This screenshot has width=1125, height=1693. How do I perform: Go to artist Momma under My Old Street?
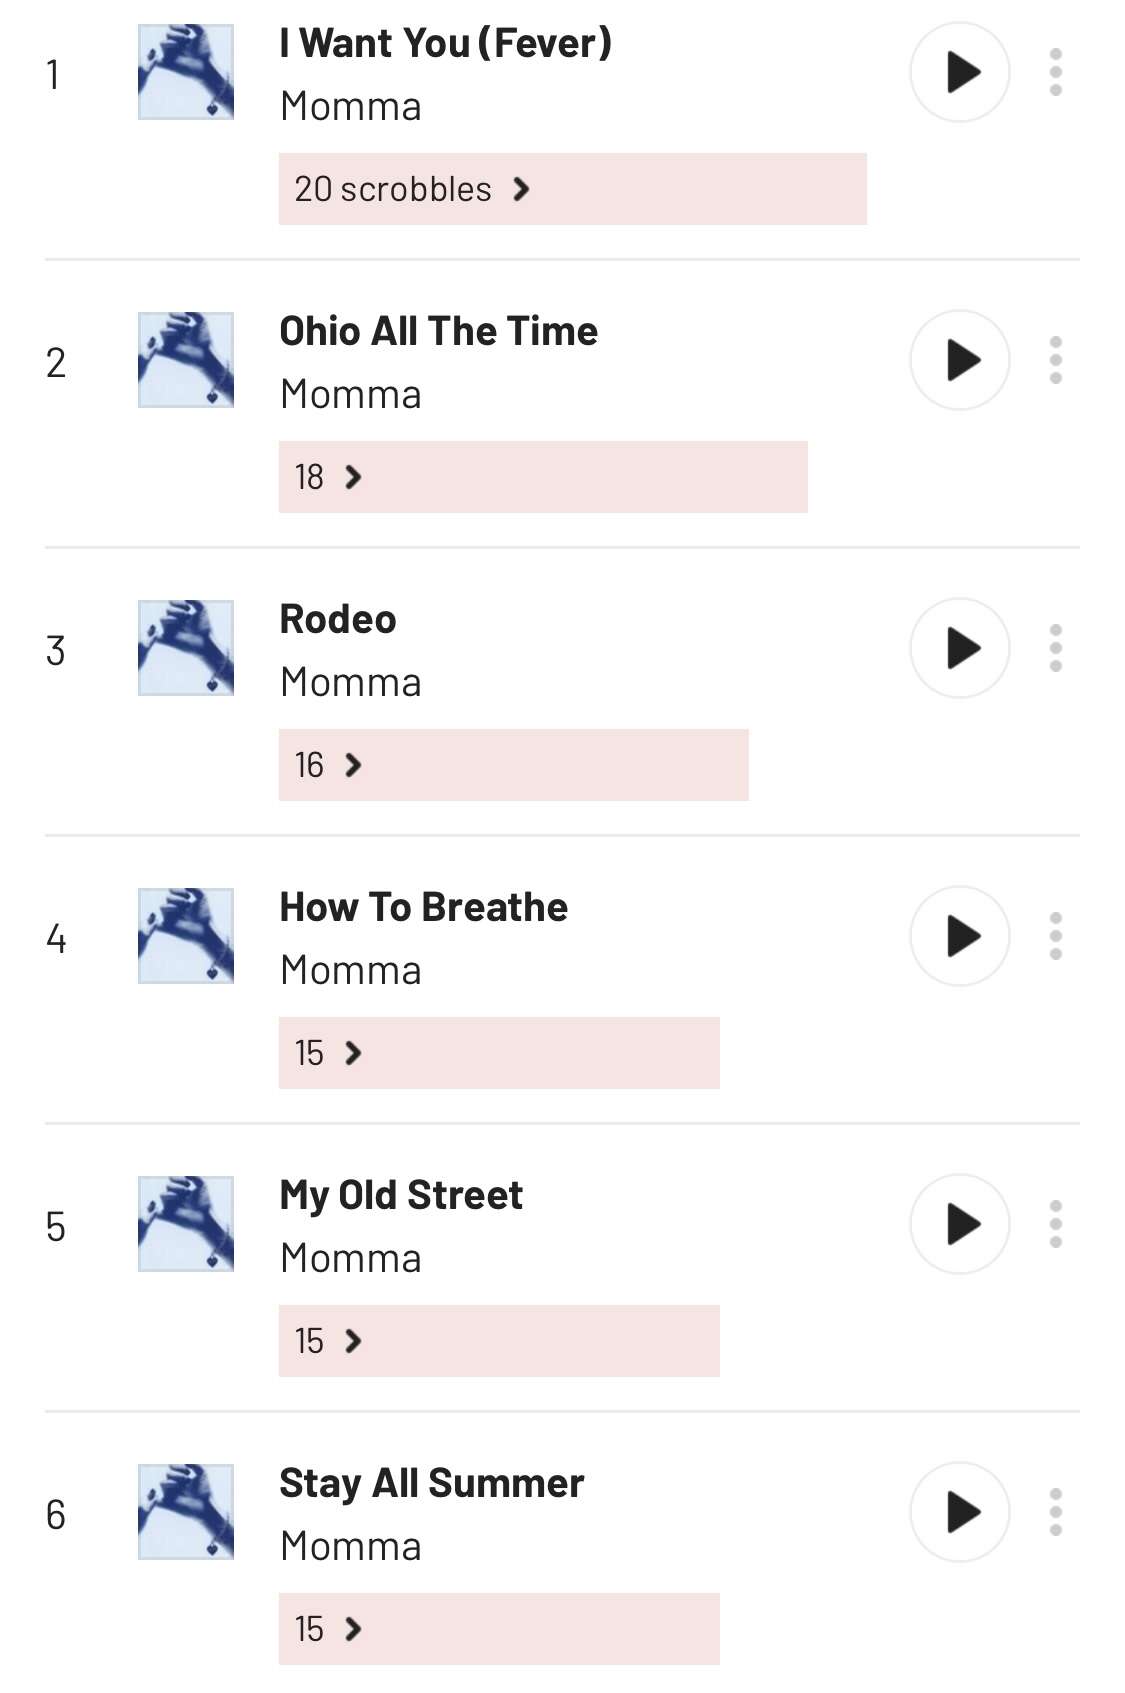(351, 1258)
